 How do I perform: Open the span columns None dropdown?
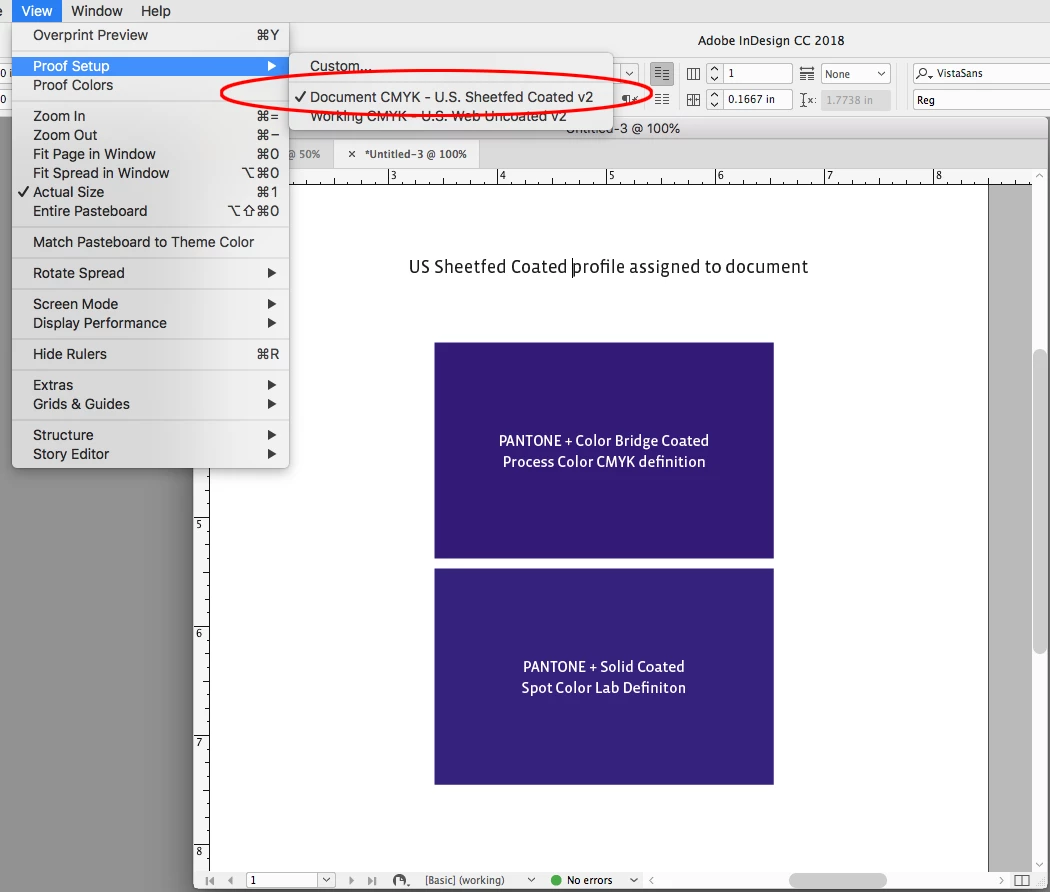point(856,74)
